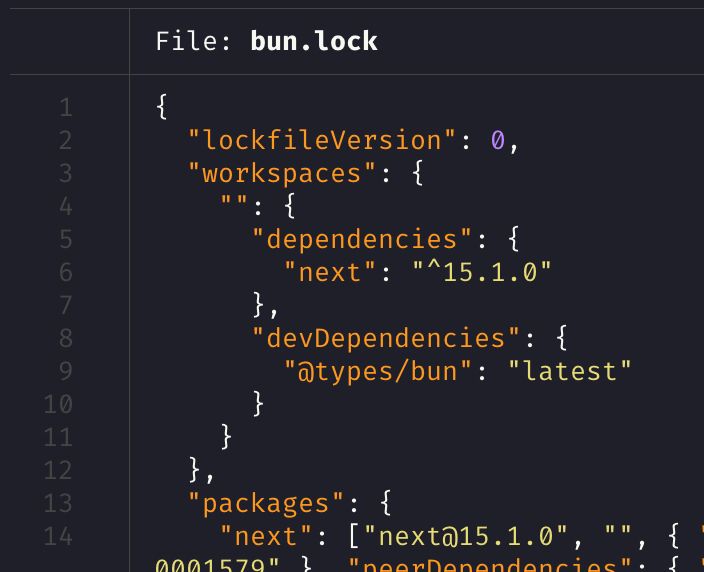Image resolution: width=704 pixels, height=572 pixels.
Task: Click the "peerDependencies" text on wrapped line
Action: [490, 565]
